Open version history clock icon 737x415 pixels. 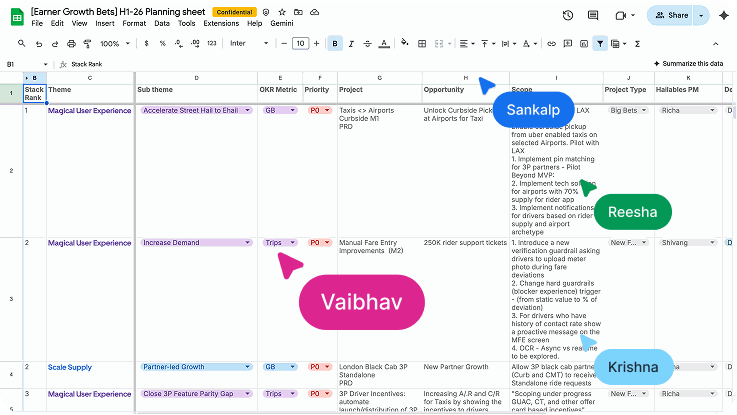point(568,16)
